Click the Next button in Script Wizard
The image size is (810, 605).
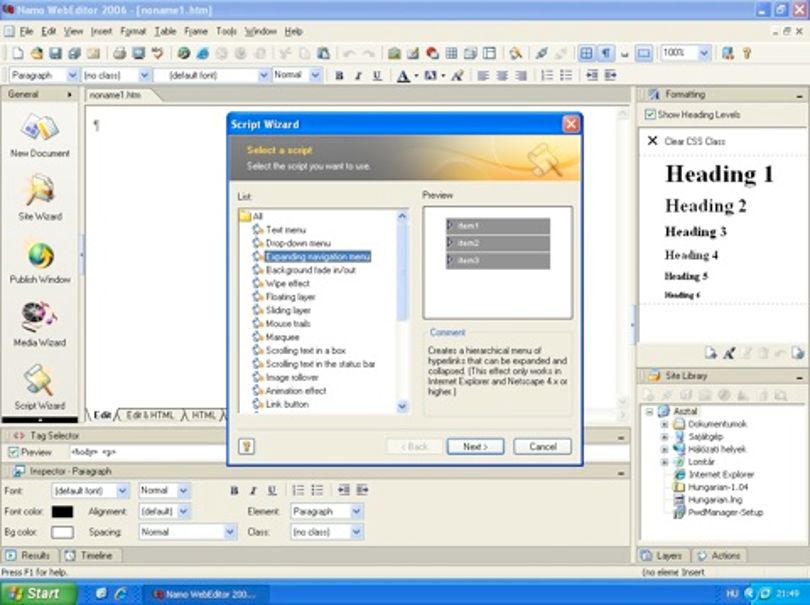[475, 446]
